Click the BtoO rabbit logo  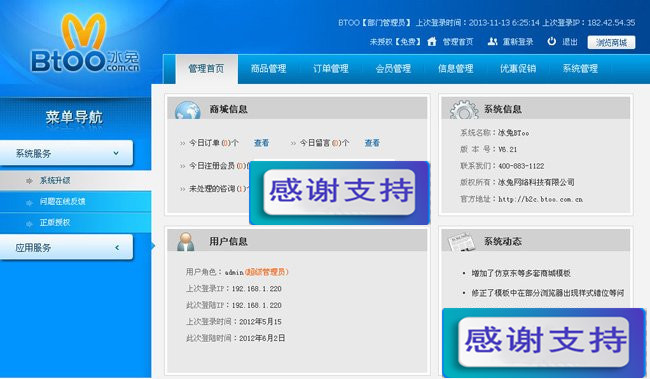85,44
